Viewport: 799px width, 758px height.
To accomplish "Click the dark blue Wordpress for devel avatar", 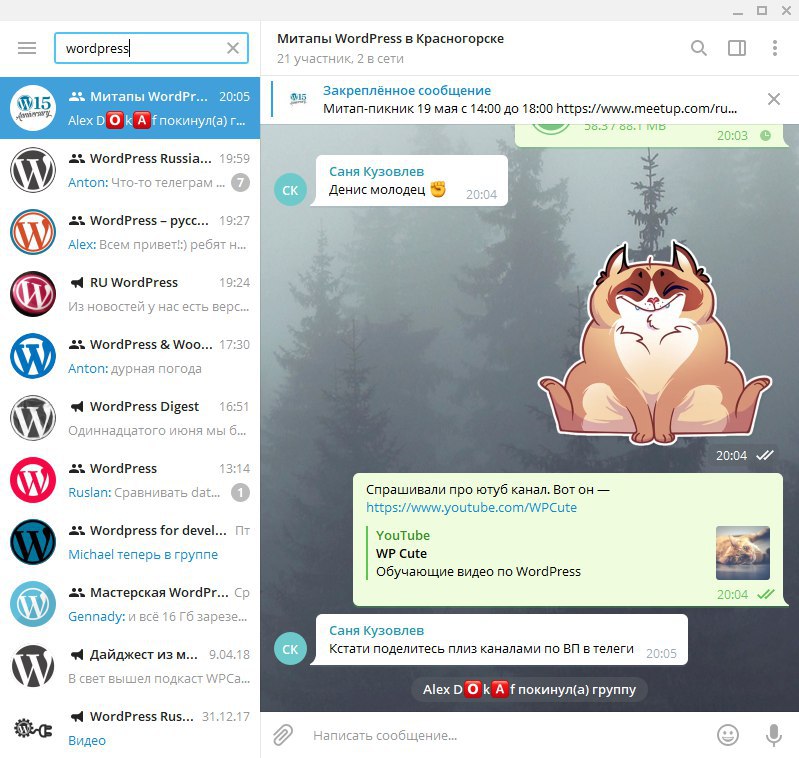I will [x=33, y=542].
